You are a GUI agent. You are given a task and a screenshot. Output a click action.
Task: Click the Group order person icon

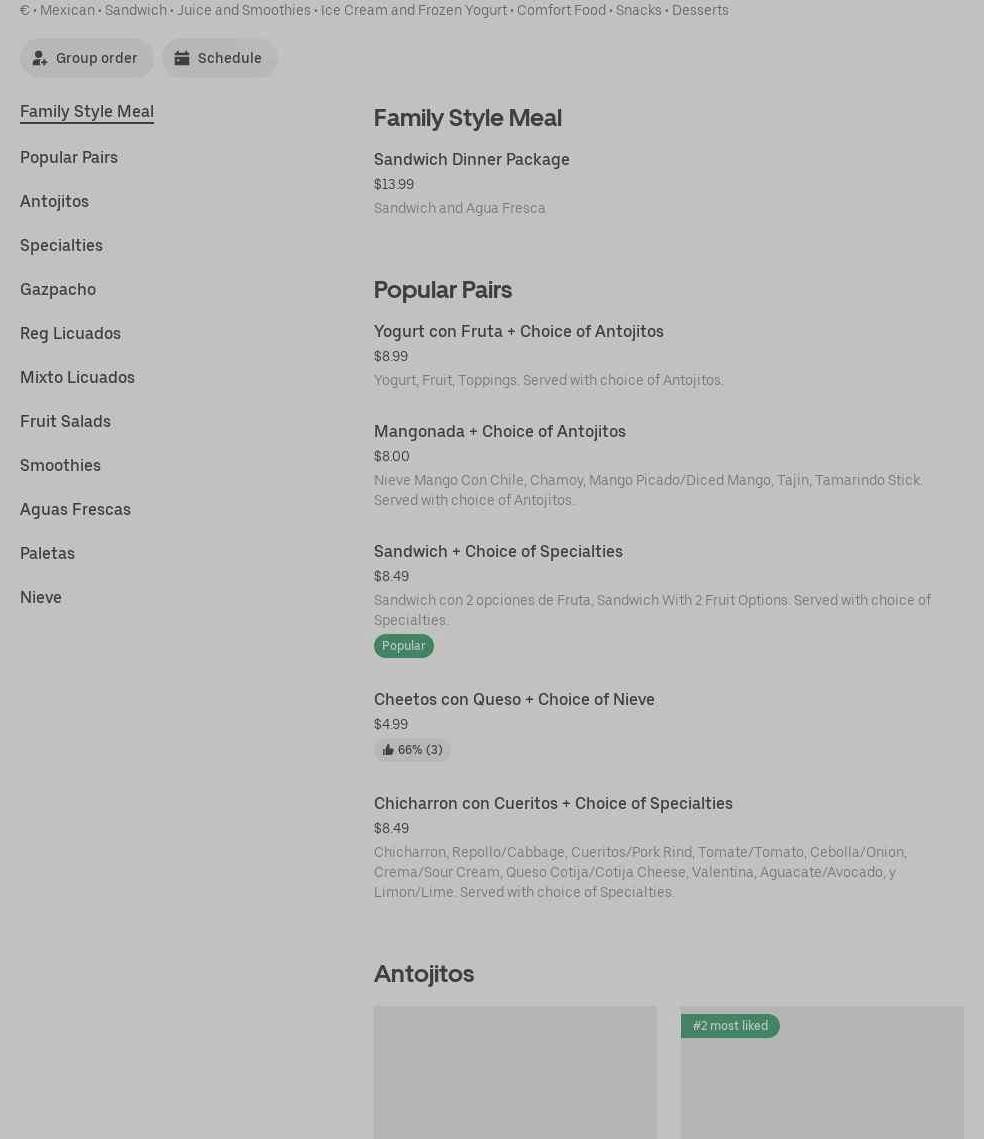40,58
